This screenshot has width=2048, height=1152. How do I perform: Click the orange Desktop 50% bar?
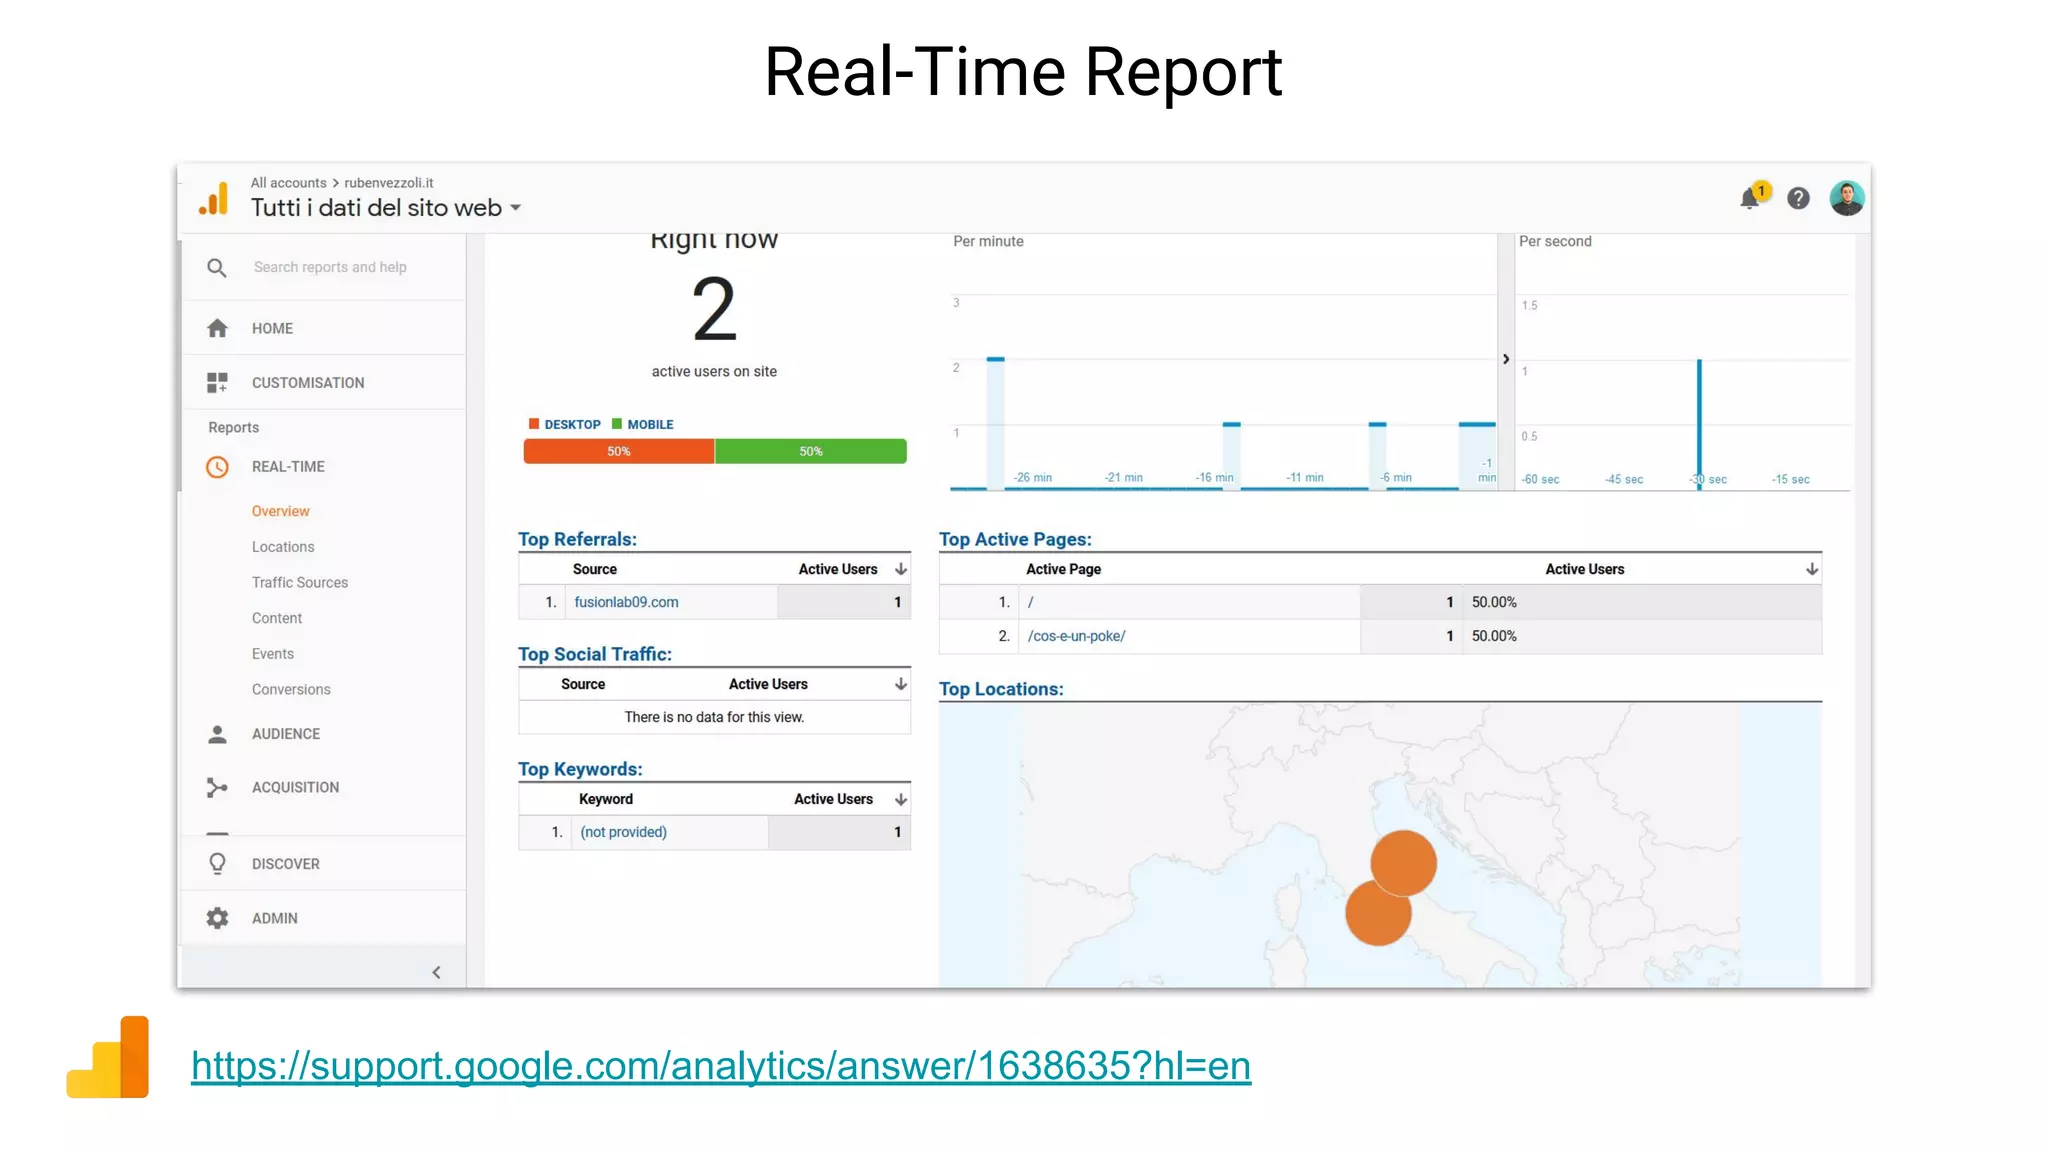click(x=619, y=451)
